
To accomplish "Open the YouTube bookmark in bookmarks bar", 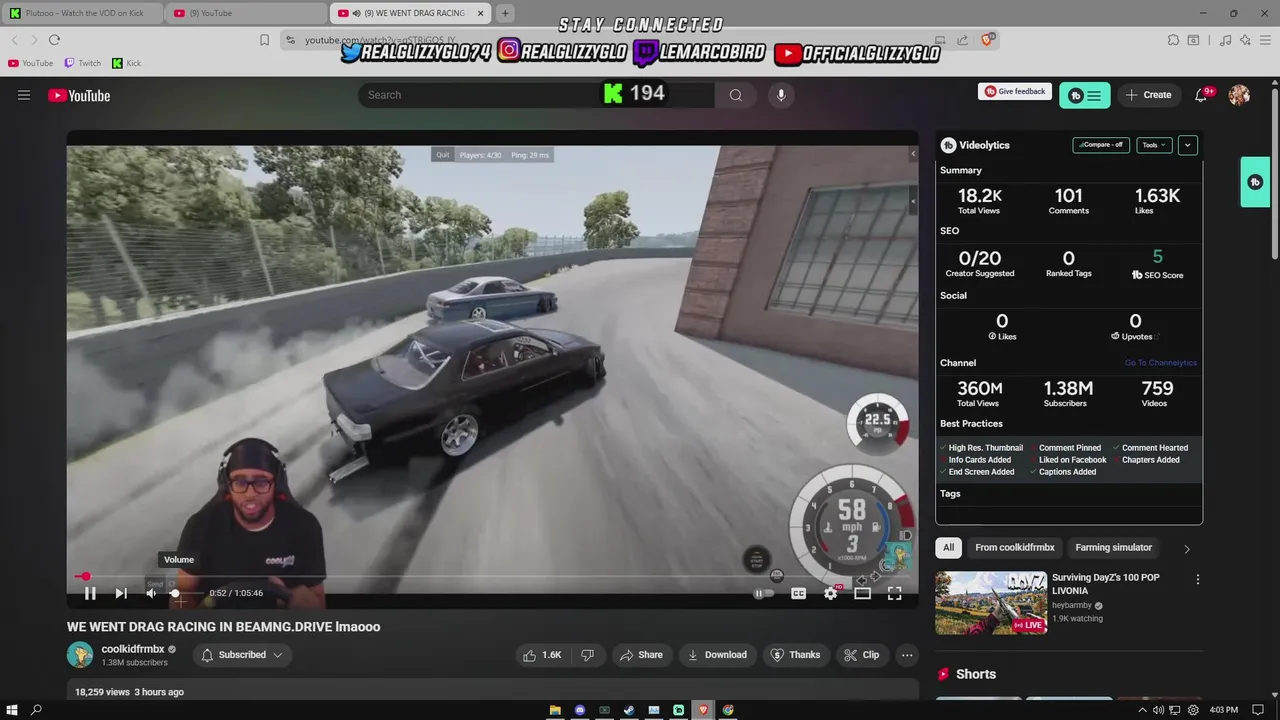I will click(x=30, y=63).
